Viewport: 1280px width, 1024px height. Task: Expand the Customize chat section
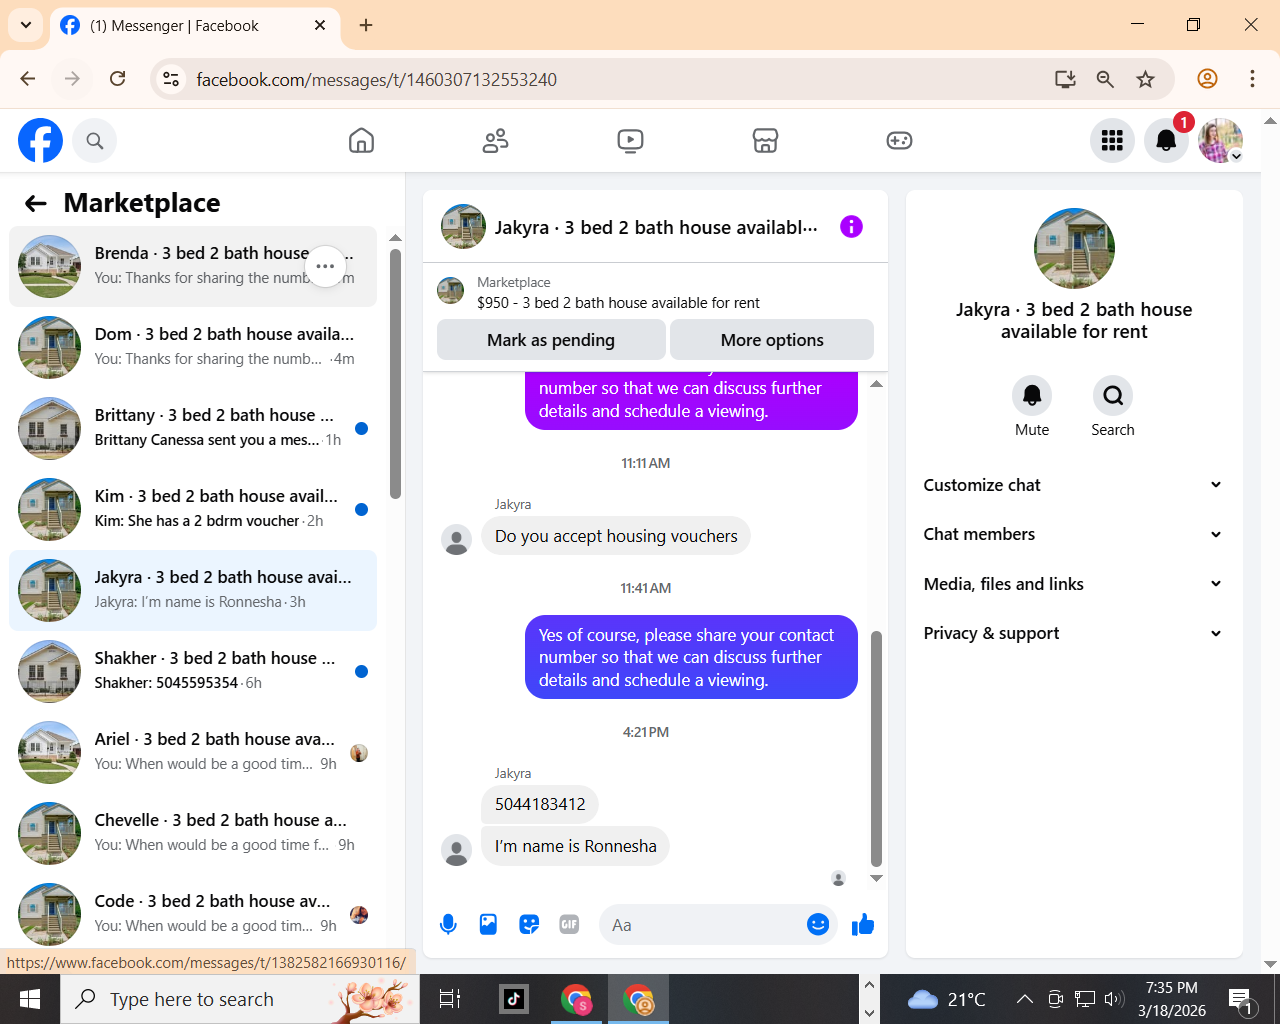tap(1073, 485)
